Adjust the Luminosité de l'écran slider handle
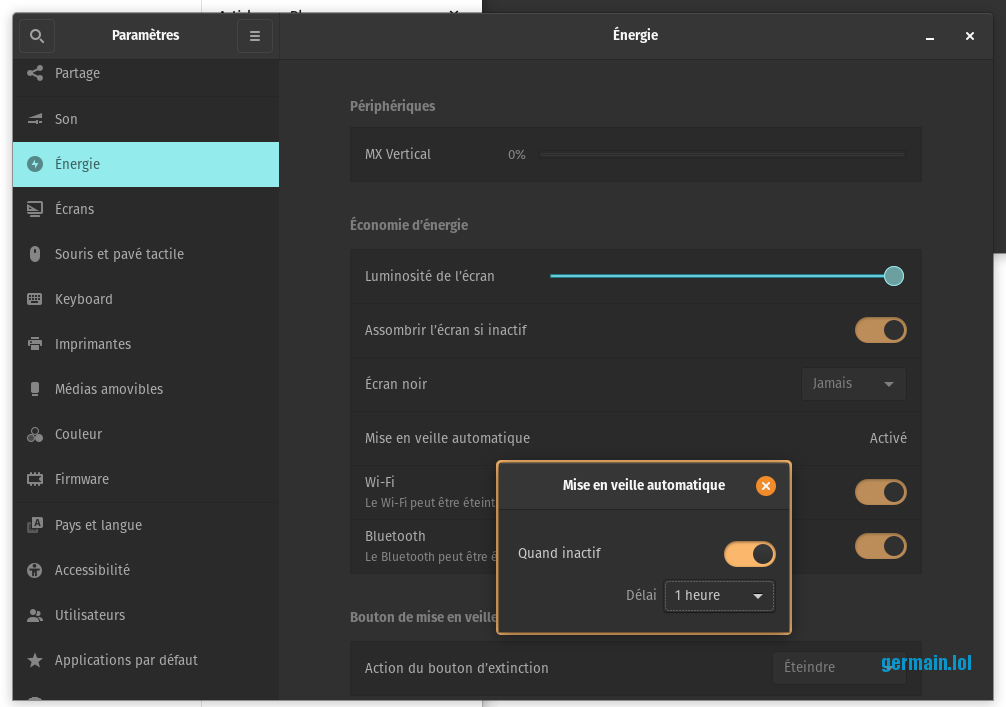This screenshot has width=1006, height=707. click(894, 277)
